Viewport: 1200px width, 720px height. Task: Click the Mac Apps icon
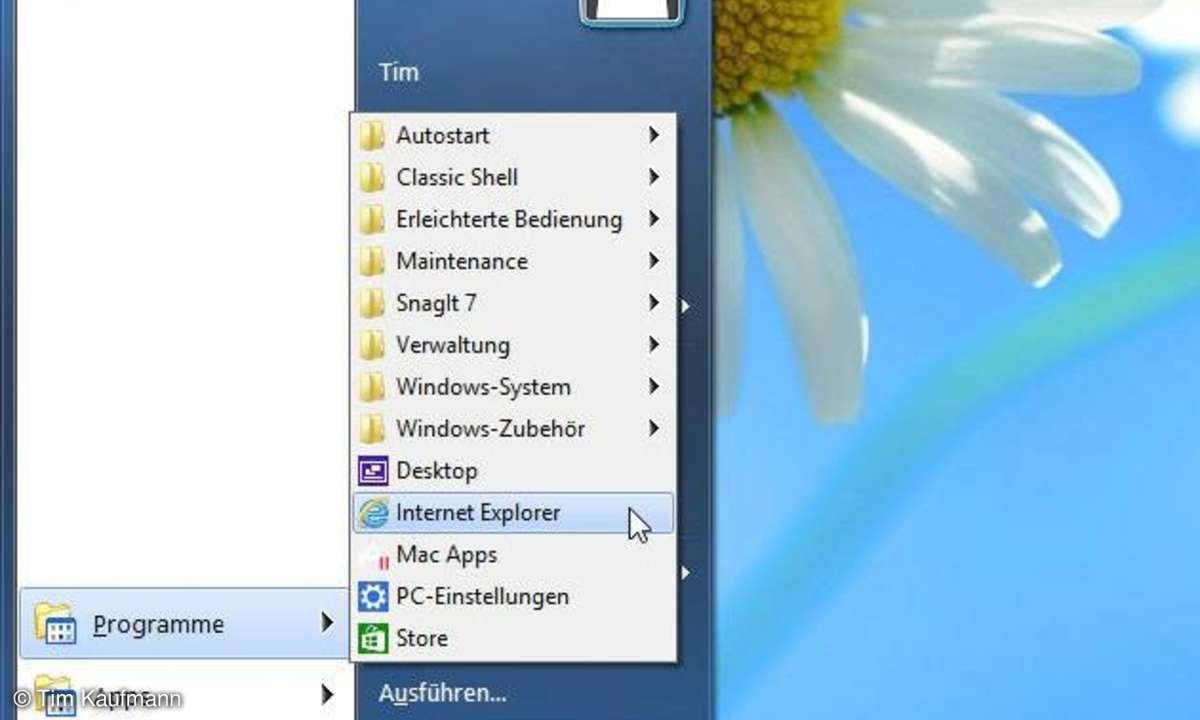[x=373, y=555]
